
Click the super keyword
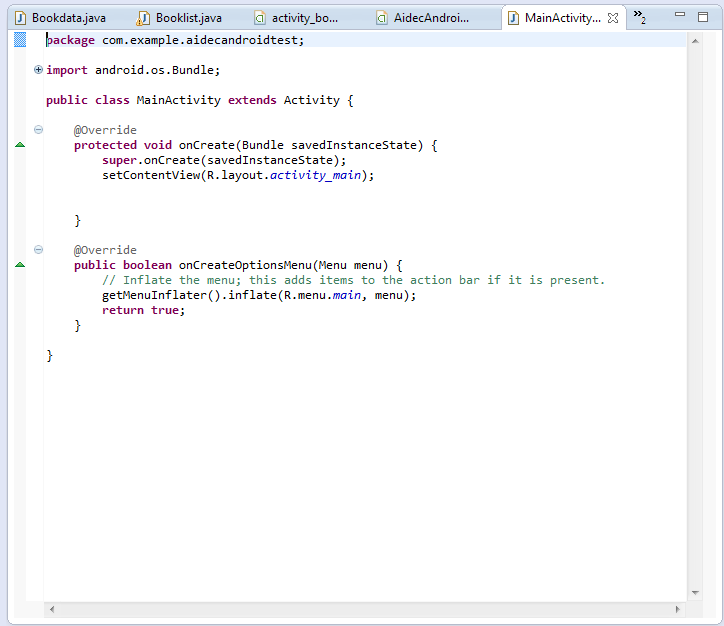click(x=120, y=160)
